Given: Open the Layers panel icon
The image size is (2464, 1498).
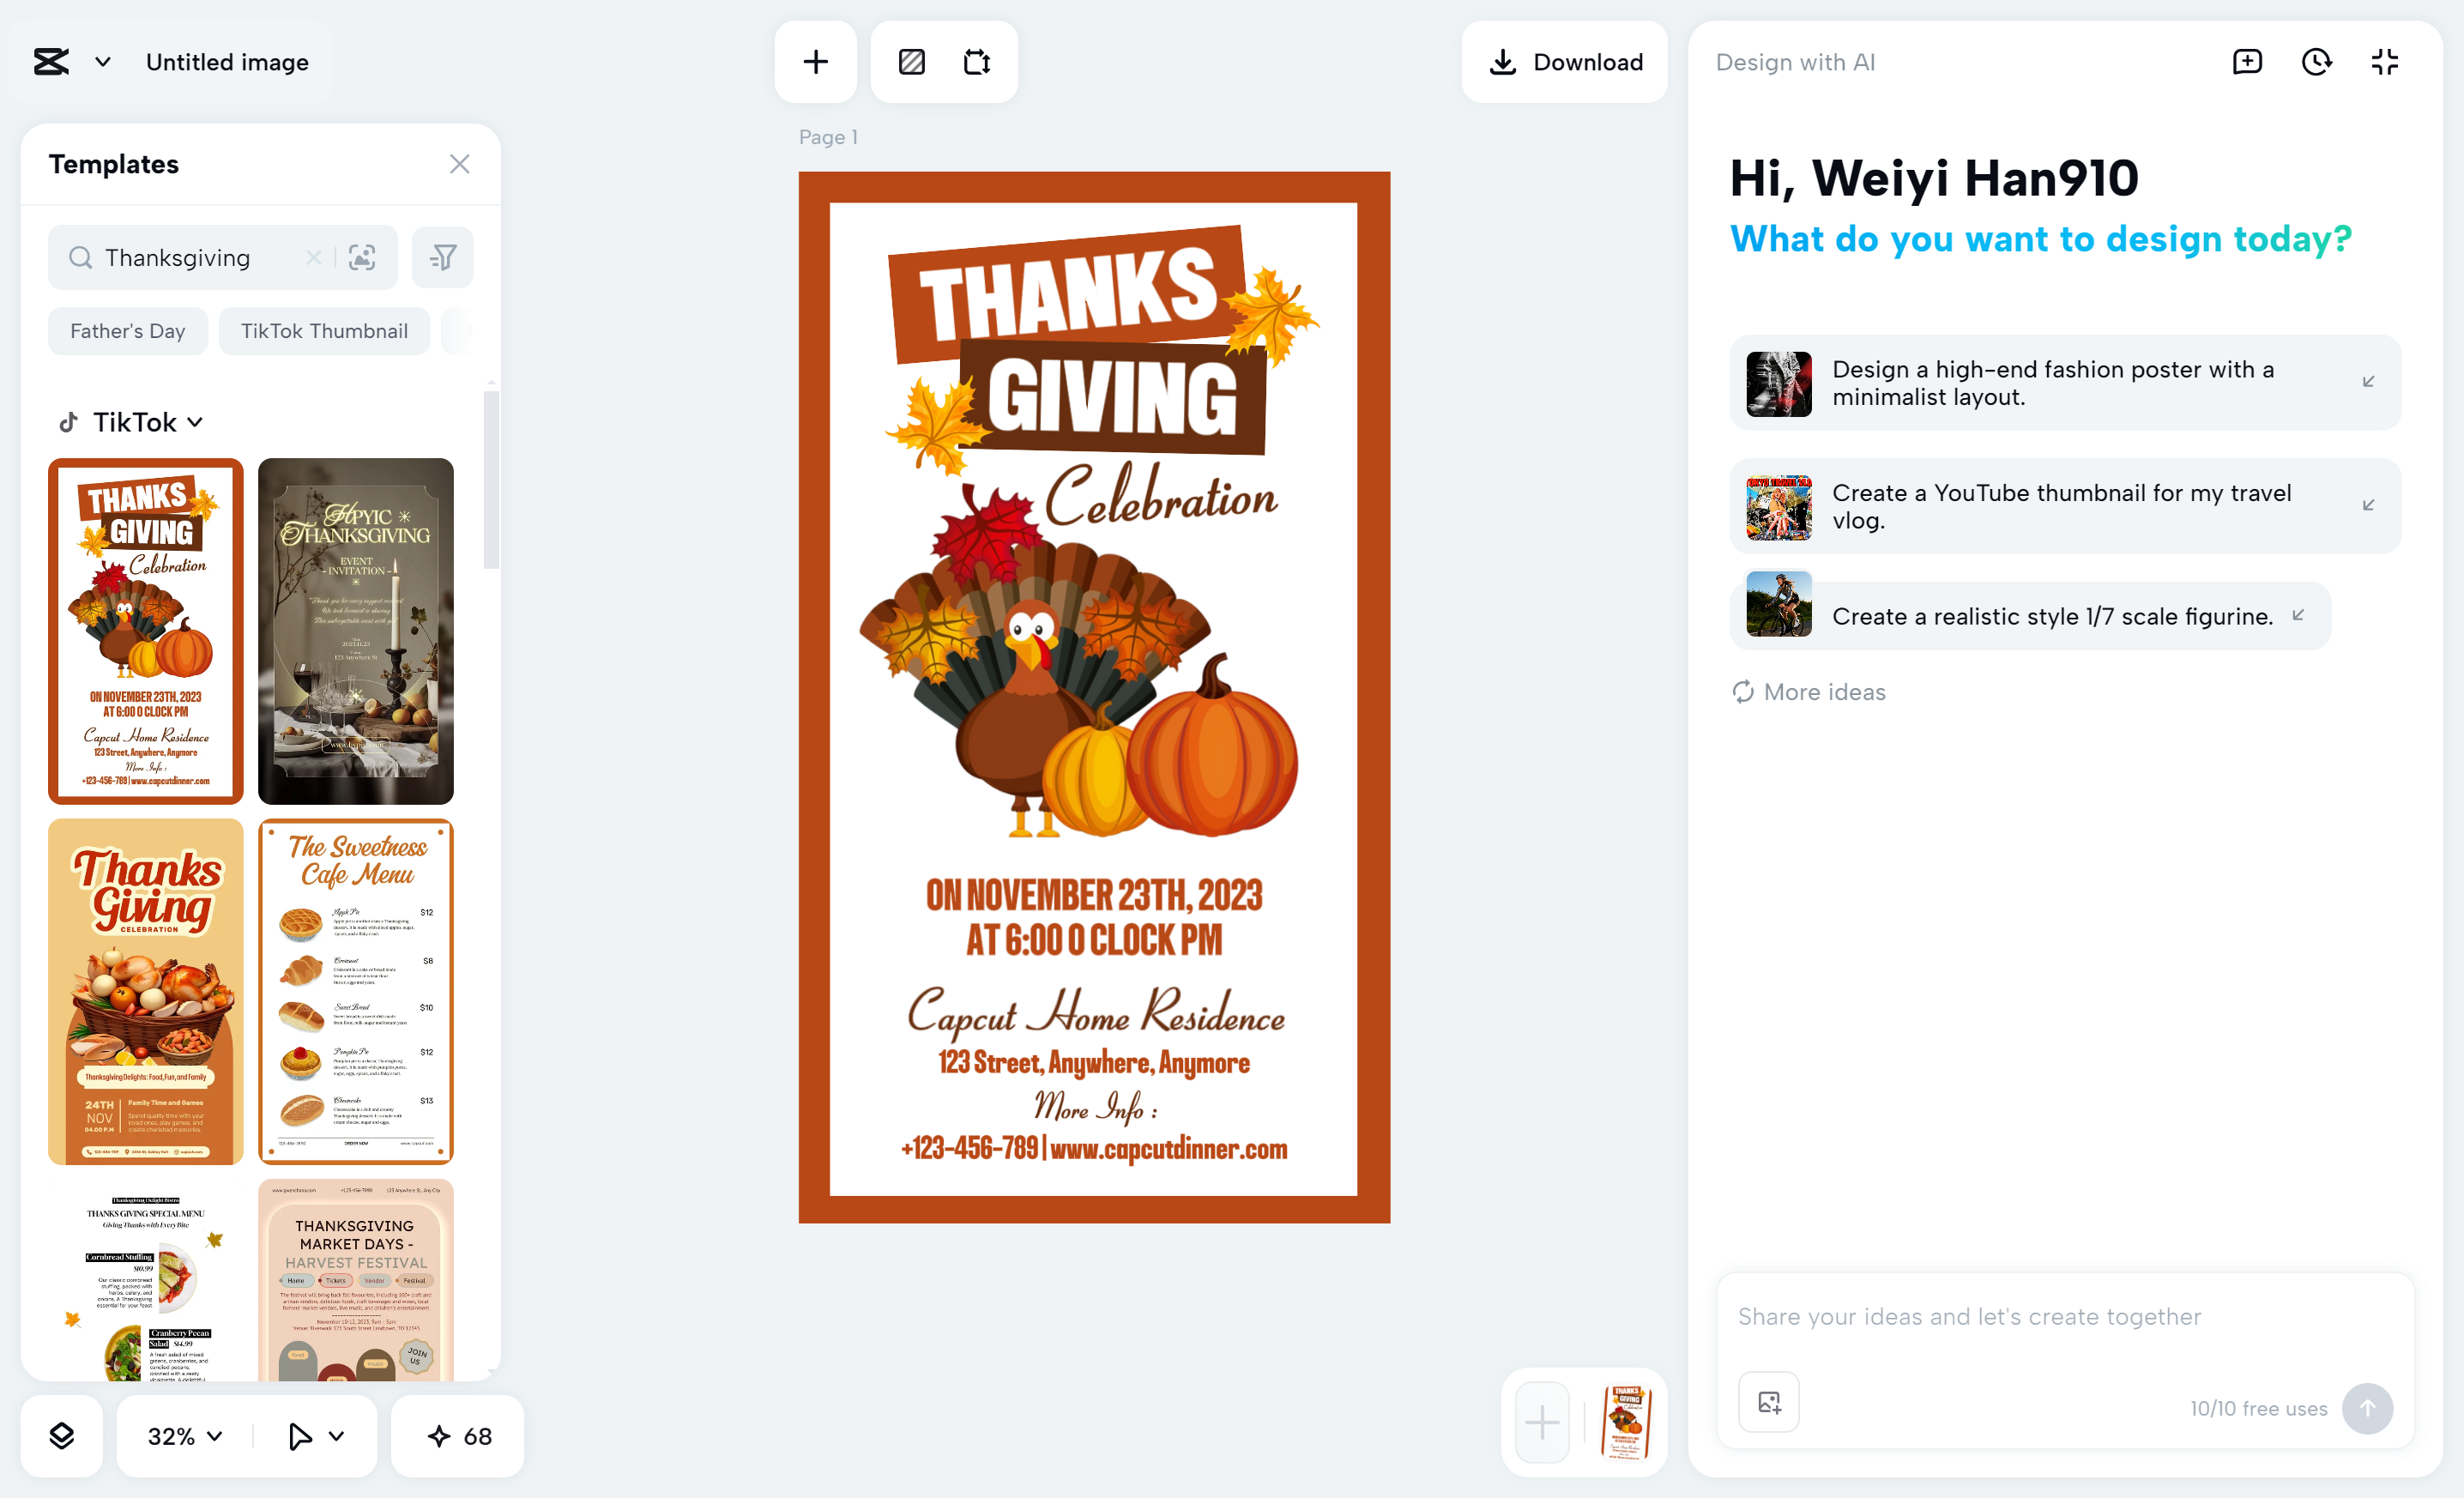Looking at the screenshot, I should point(61,1436).
